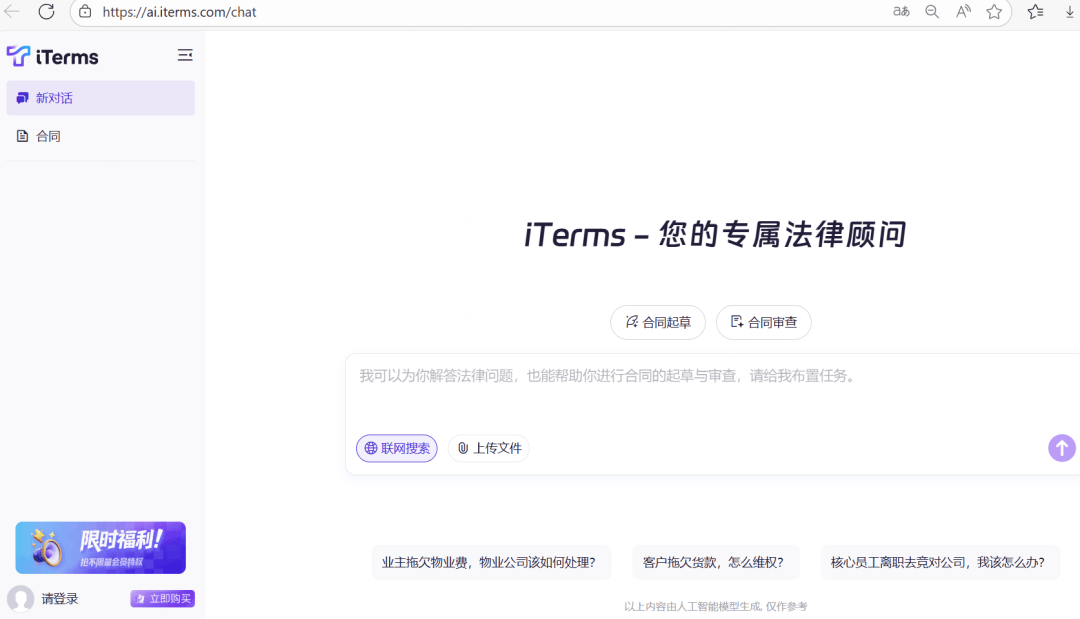The height and width of the screenshot is (619, 1080).
Task: Open the 合同 section in the sidebar
Action: (48, 135)
